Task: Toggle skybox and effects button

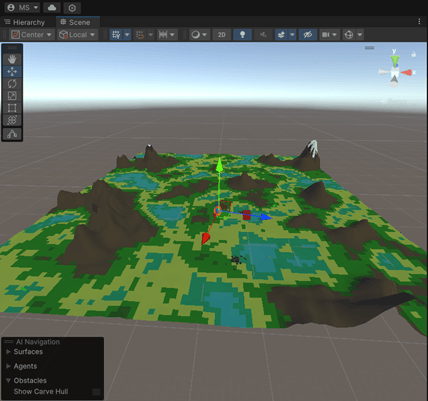Action: [x=281, y=35]
